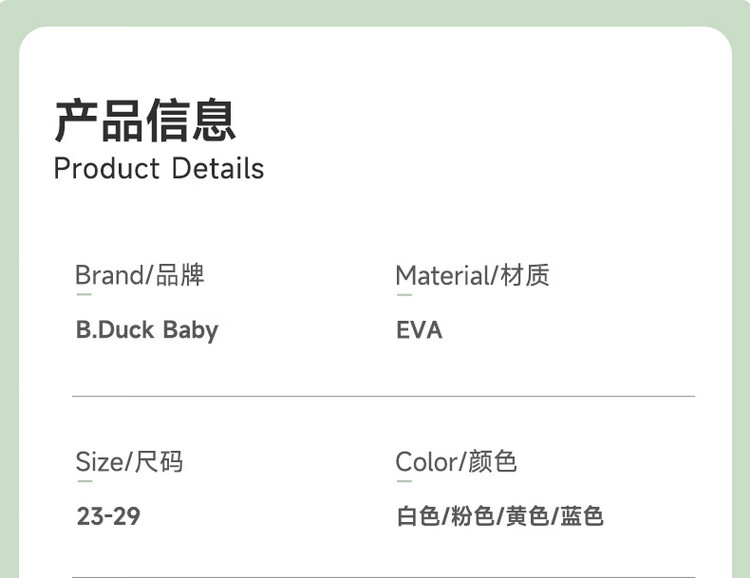Click the 蓝色 color option text

pyautogui.click(x=582, y=517)
